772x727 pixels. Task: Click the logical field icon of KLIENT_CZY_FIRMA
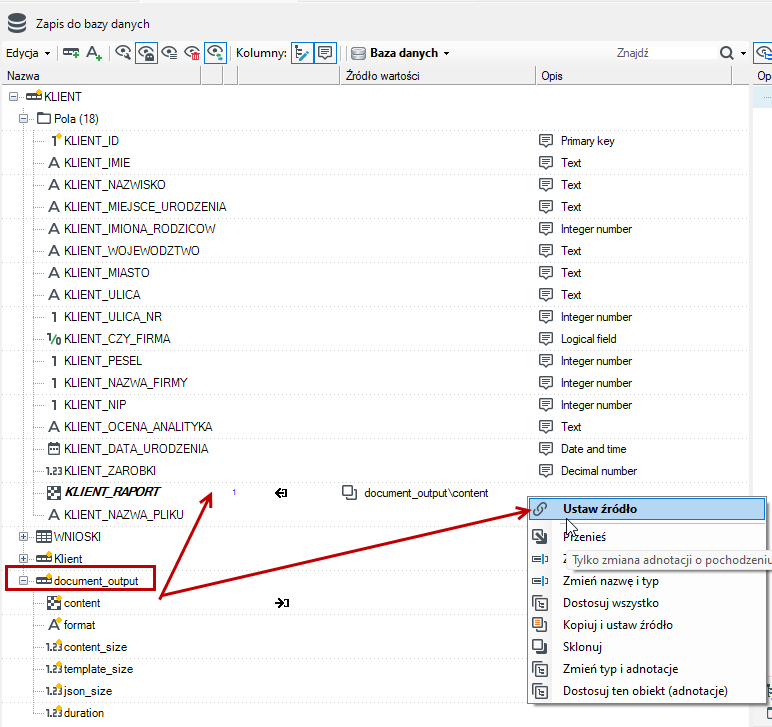[x=54, y=339]
